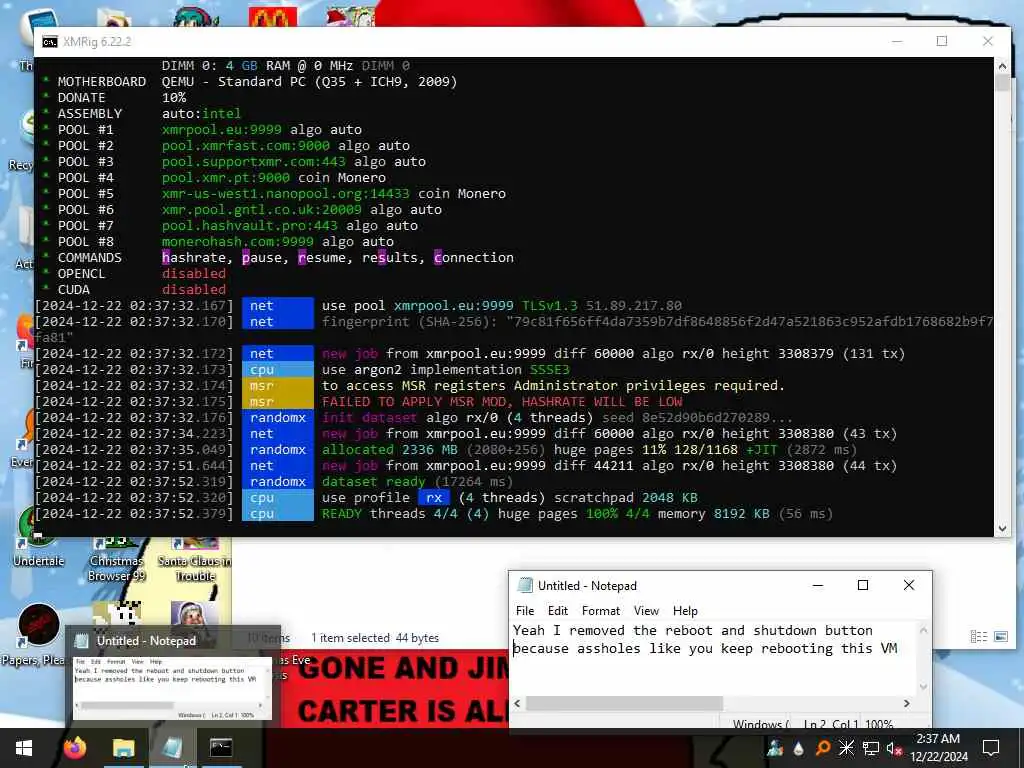Click the Notepad window title icon
1024x768 pixels.
tap(524, 585)
